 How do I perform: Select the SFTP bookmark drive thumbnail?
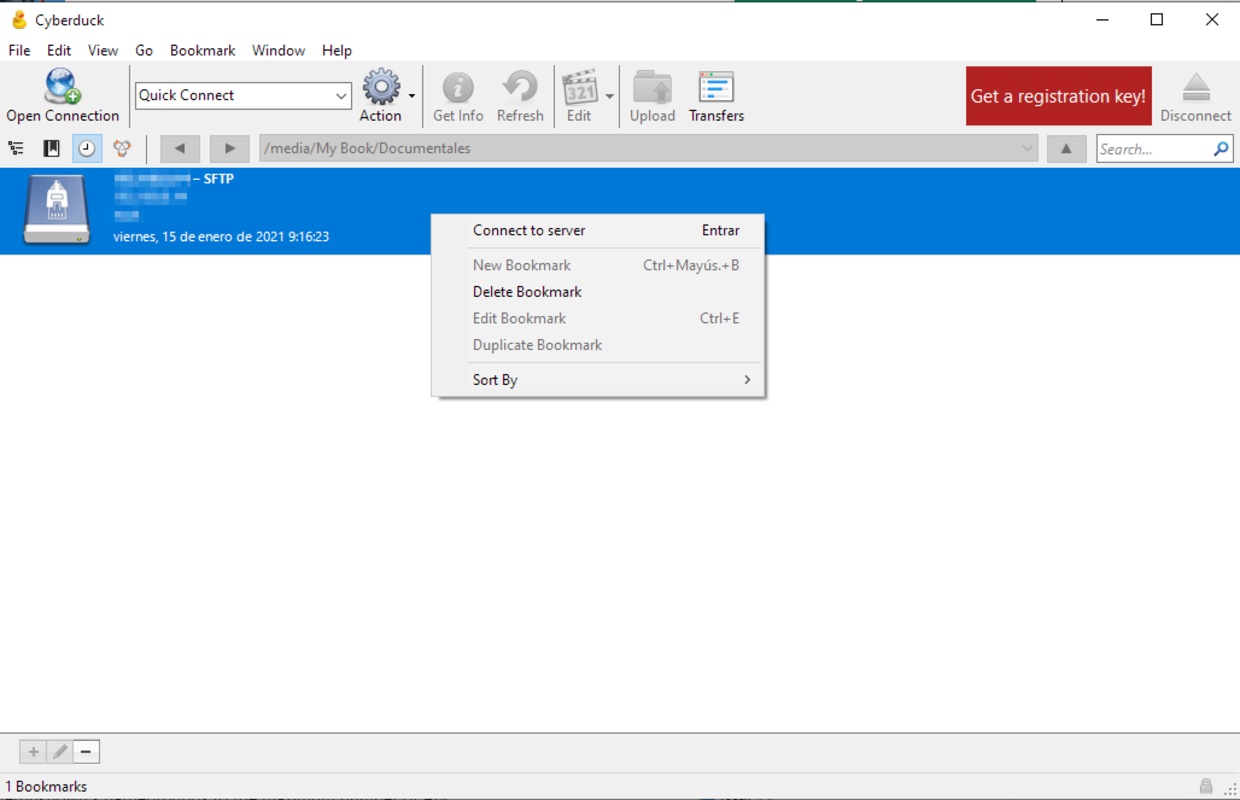pyautogui.click(x=57, y=209)
